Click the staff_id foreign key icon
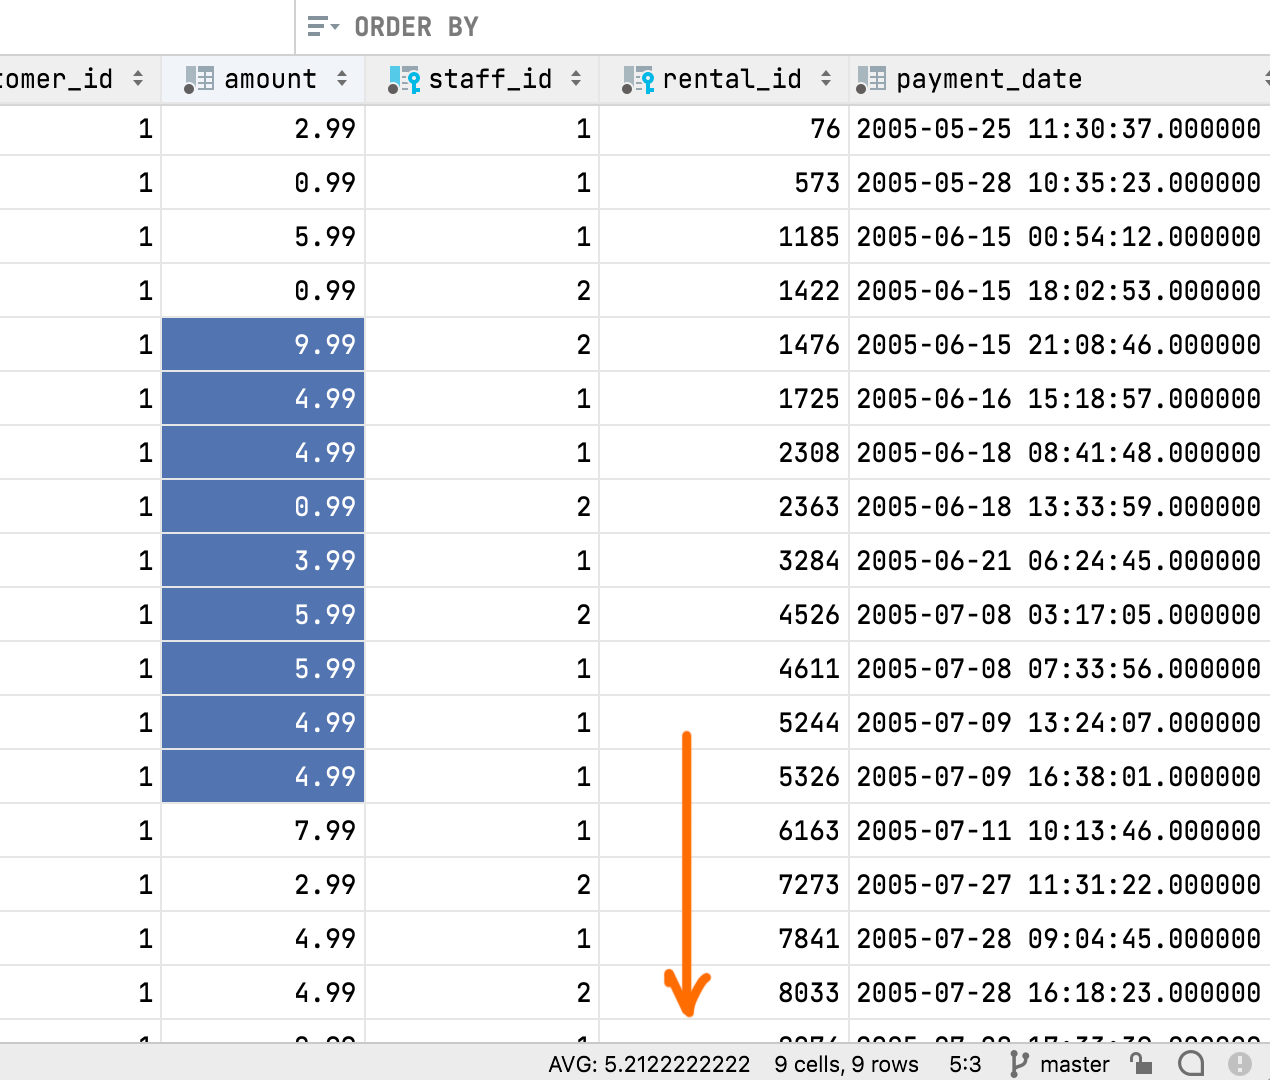The height and width of the screenshot is (1080, 1270). [404, 80]
